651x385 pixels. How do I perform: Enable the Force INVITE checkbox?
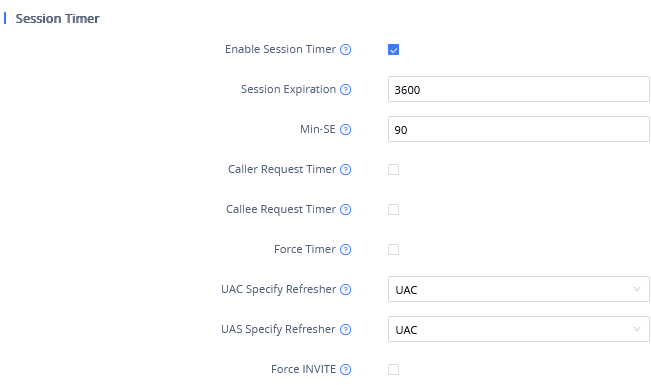point(394,369)
